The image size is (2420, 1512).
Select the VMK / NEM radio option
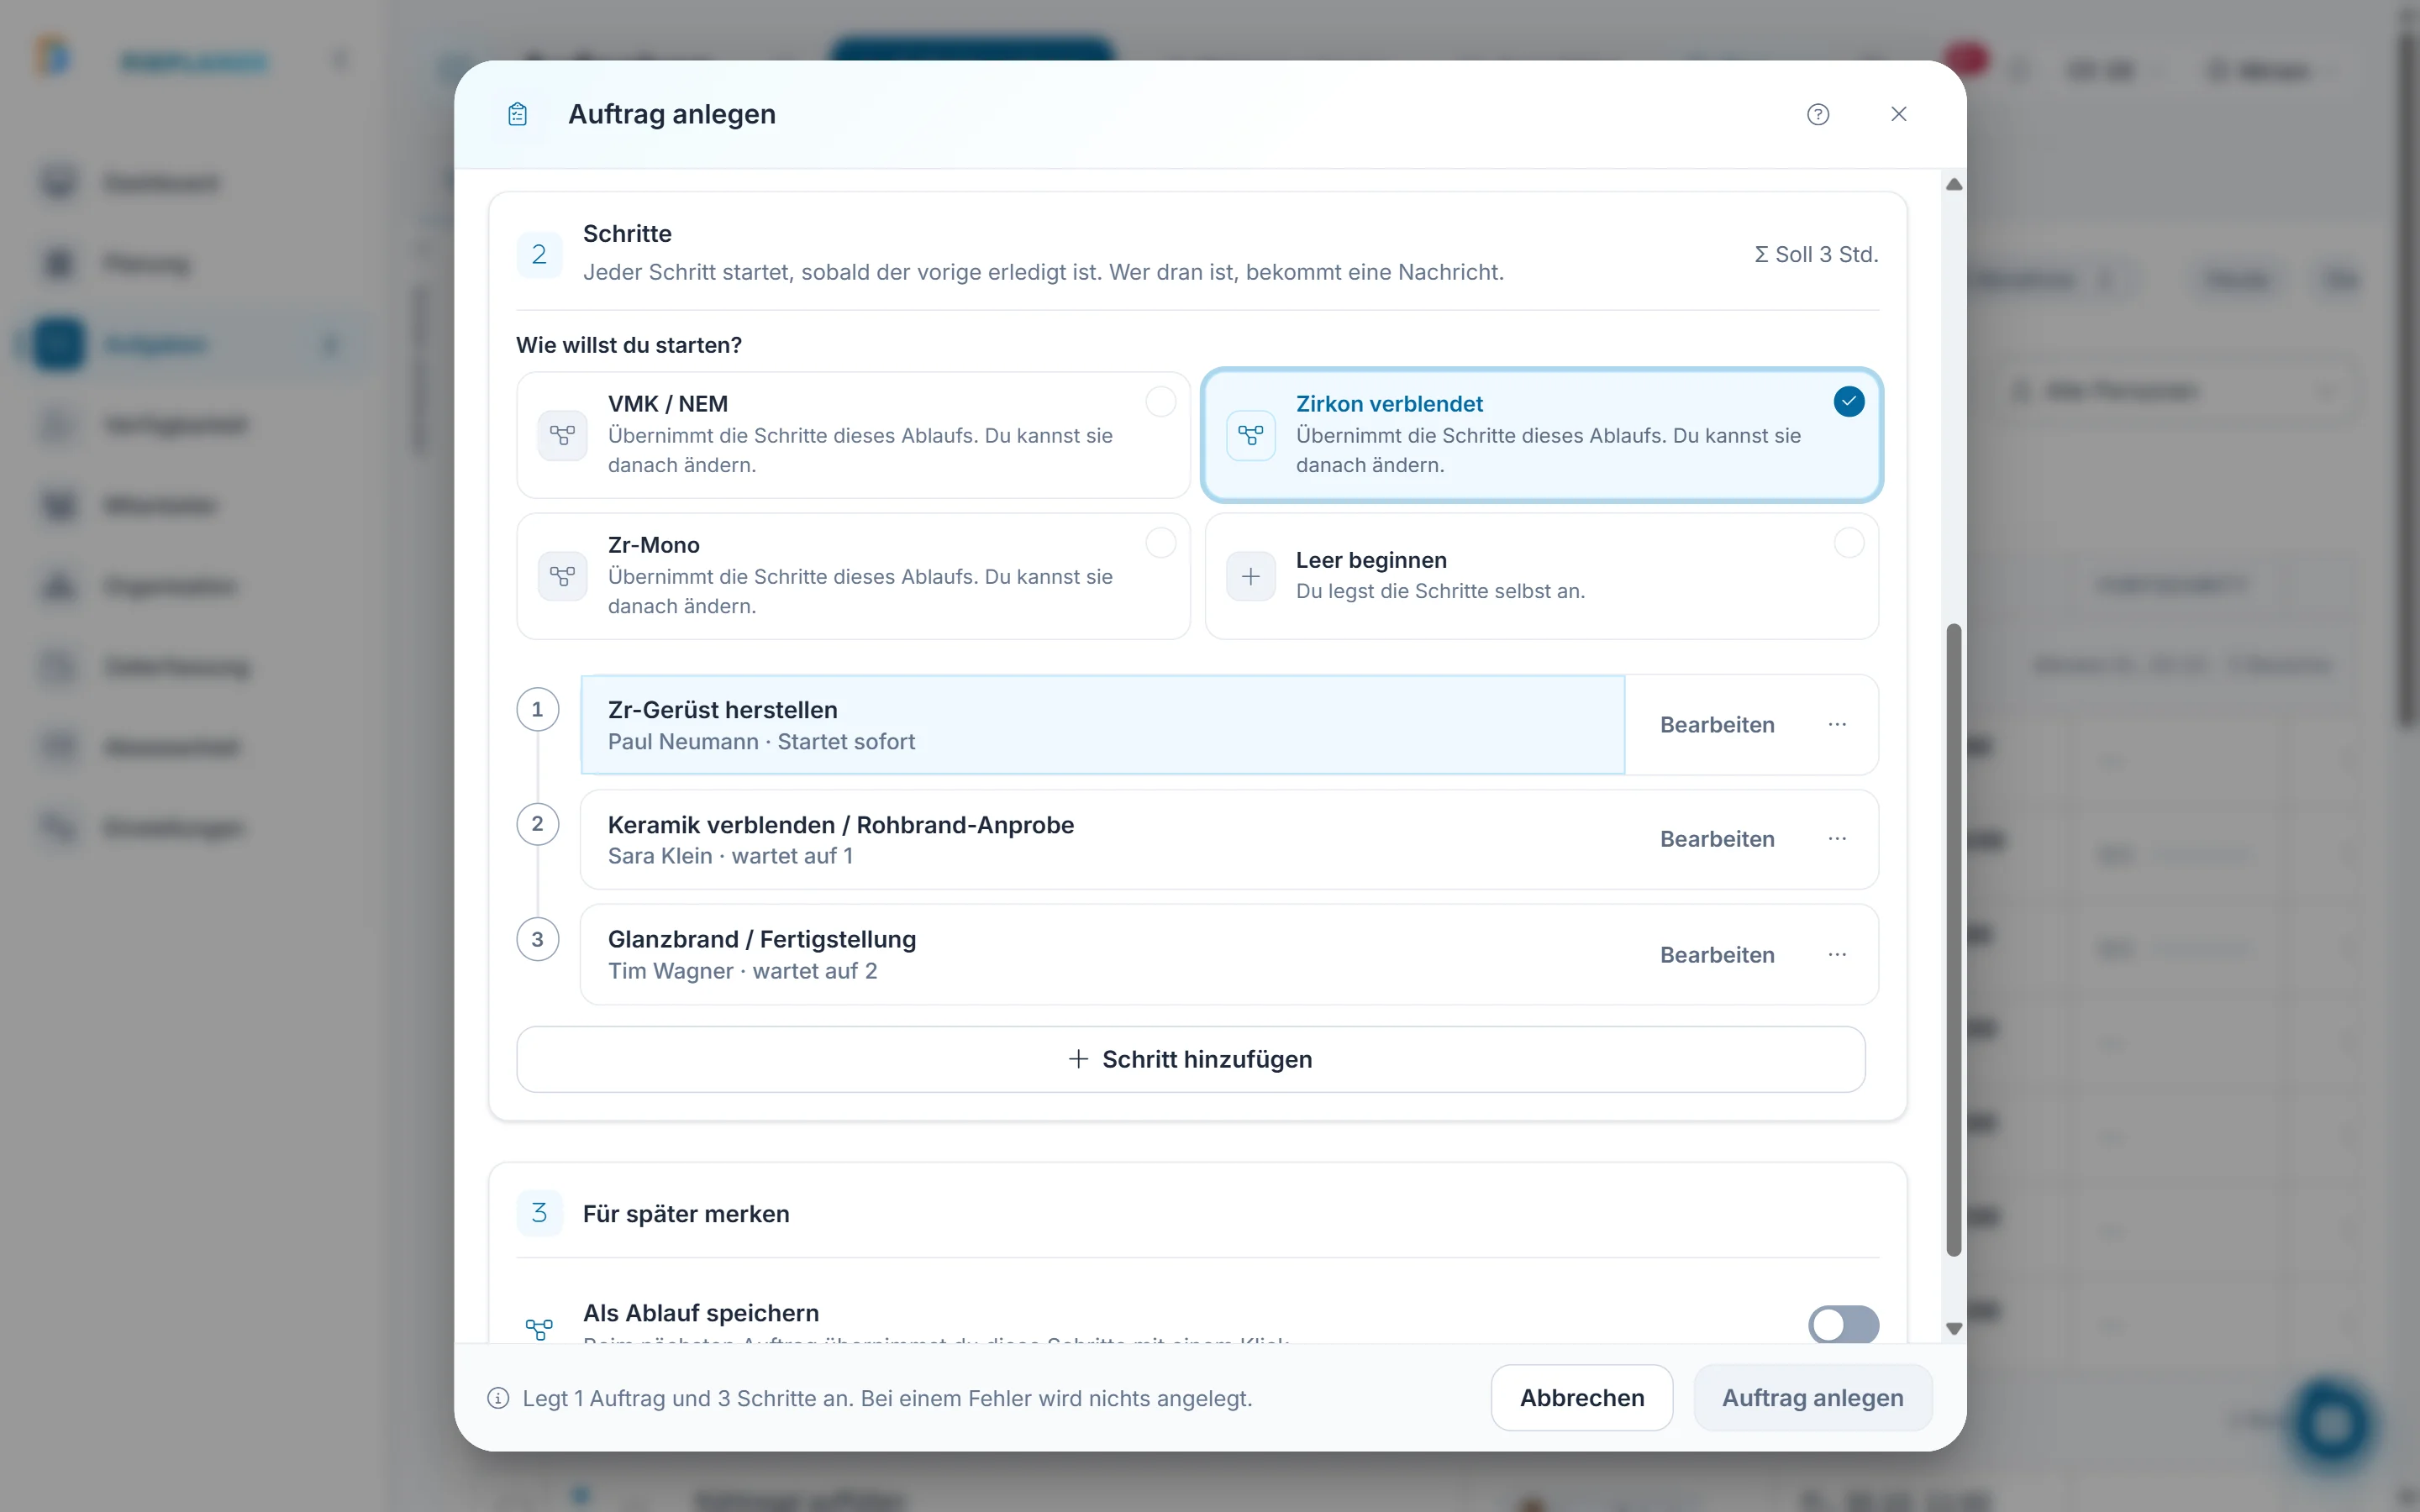(1161, 402)
